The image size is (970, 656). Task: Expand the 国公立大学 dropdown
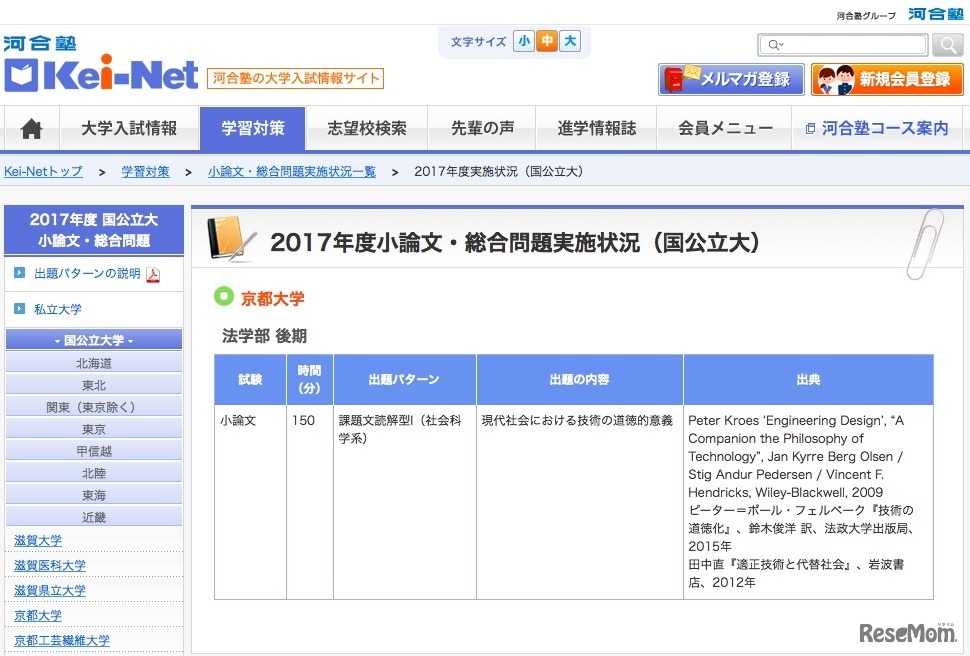click(x=93, y=339)
